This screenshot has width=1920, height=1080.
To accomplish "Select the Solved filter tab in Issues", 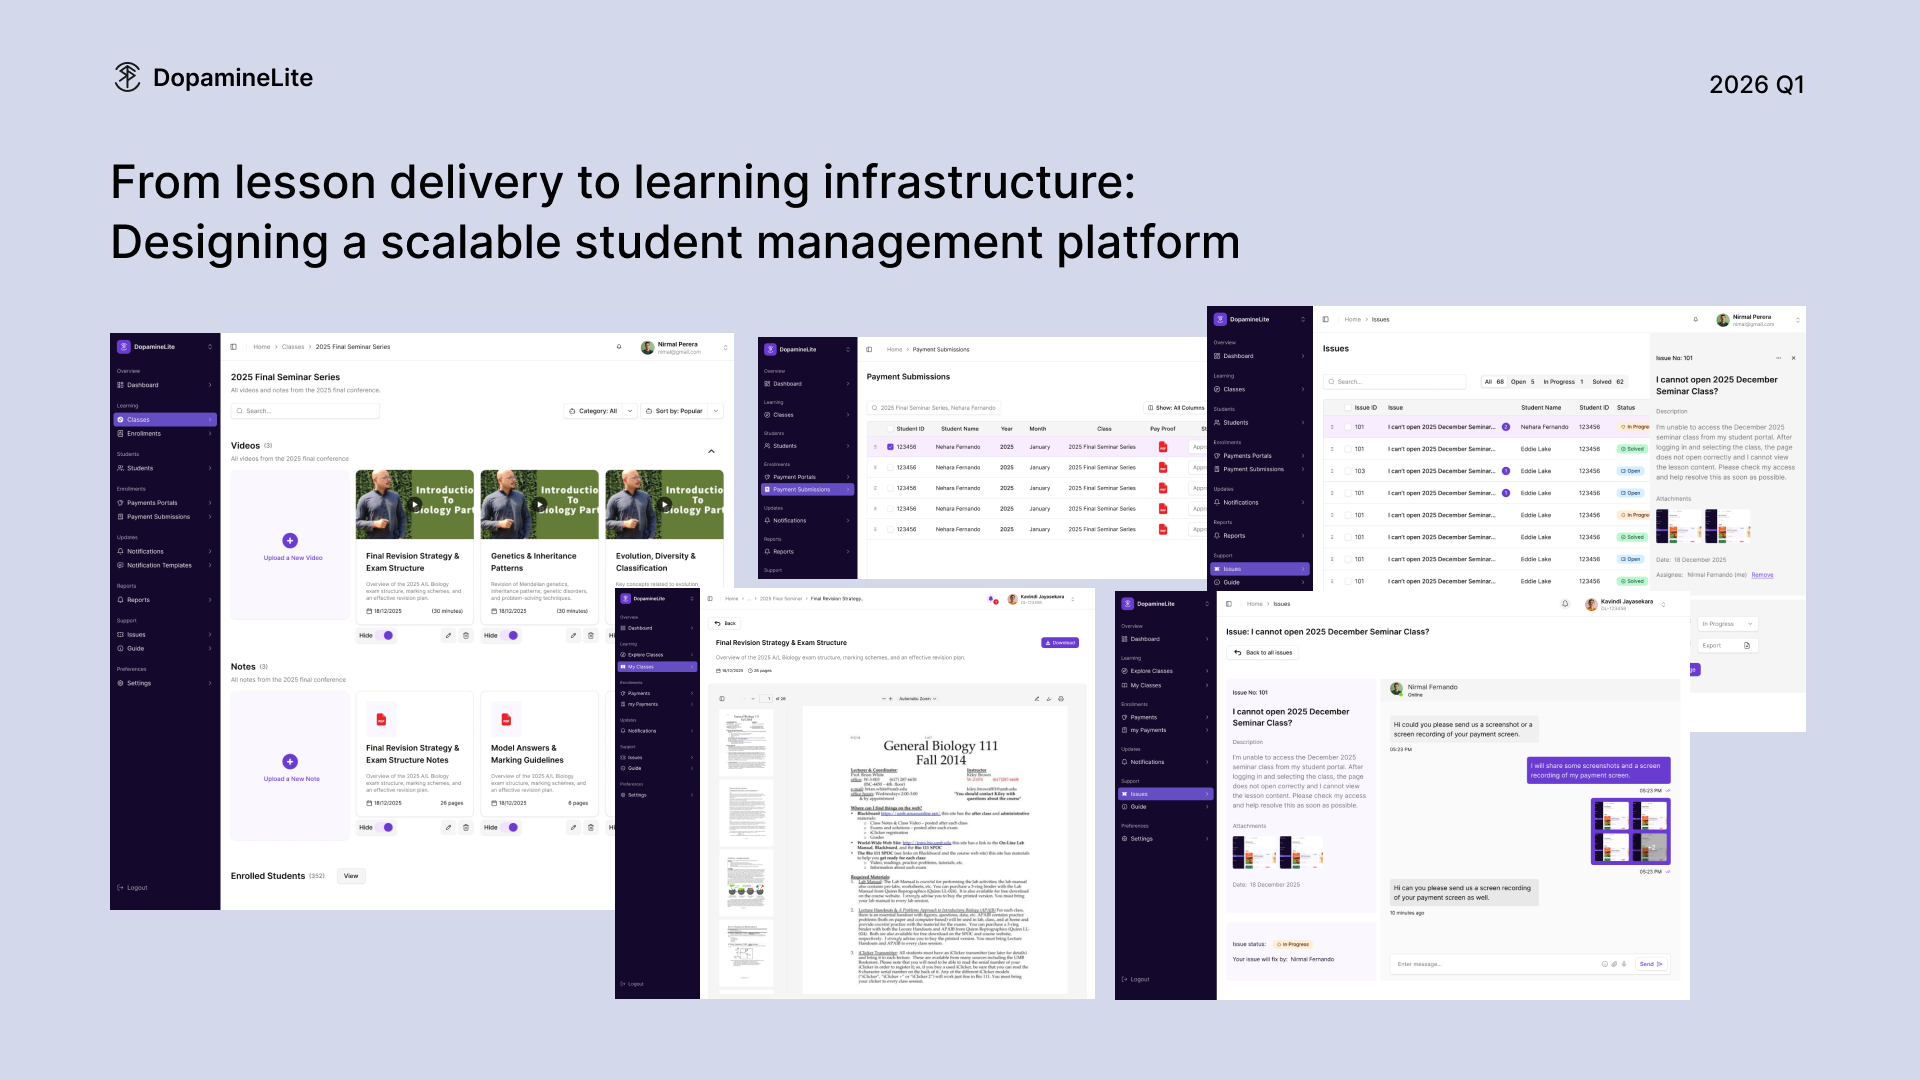I will pos(1607,381).
